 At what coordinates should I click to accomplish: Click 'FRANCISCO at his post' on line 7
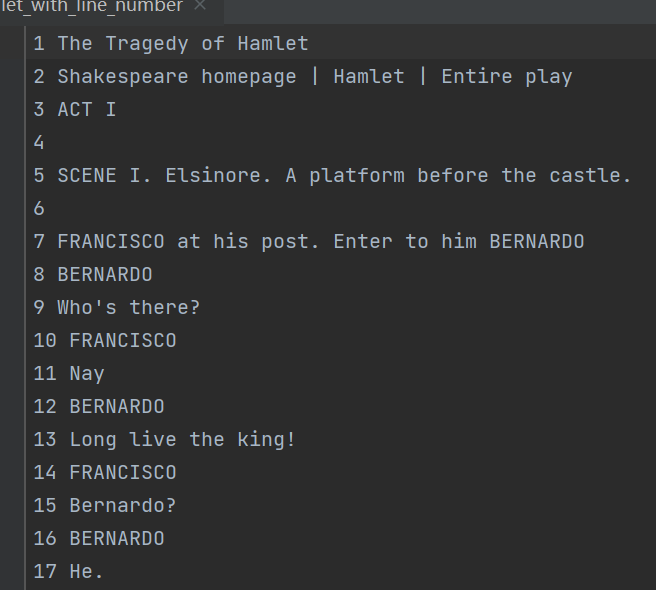coord(182,242)
